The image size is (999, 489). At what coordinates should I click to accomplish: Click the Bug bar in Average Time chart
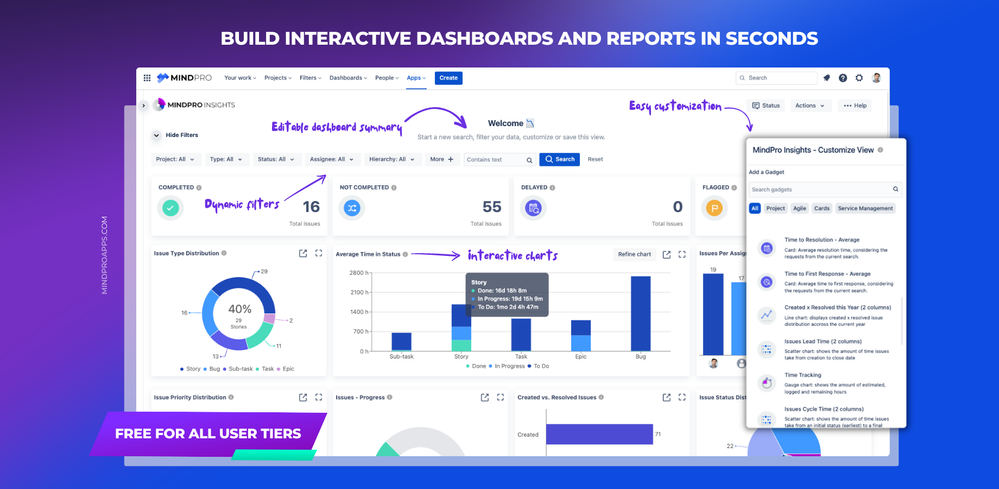click(640, 313)
